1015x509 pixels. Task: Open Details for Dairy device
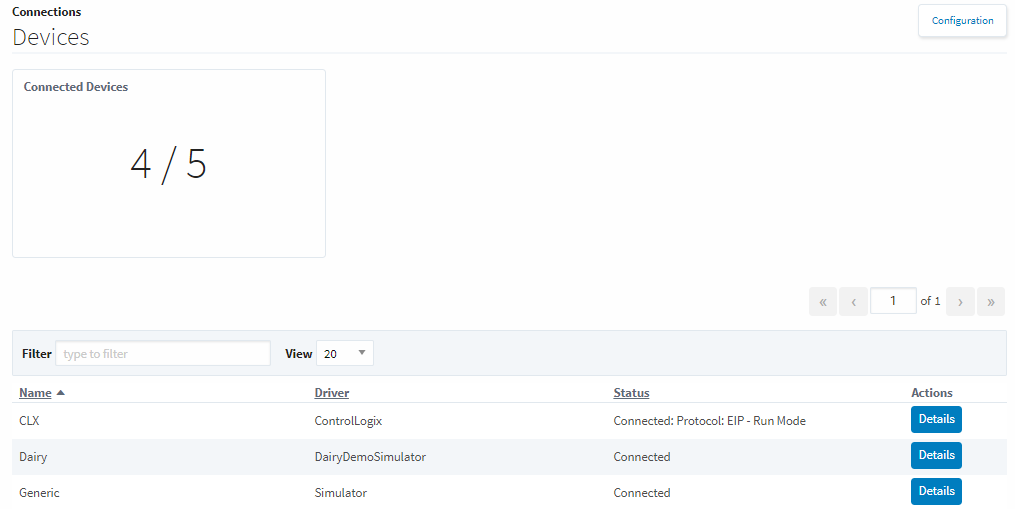coord(936,455)
